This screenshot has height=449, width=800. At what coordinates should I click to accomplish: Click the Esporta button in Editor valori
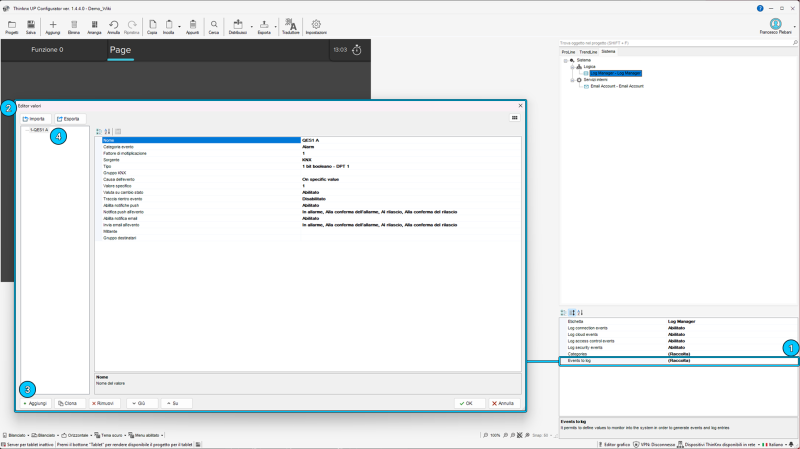(68, 119)
